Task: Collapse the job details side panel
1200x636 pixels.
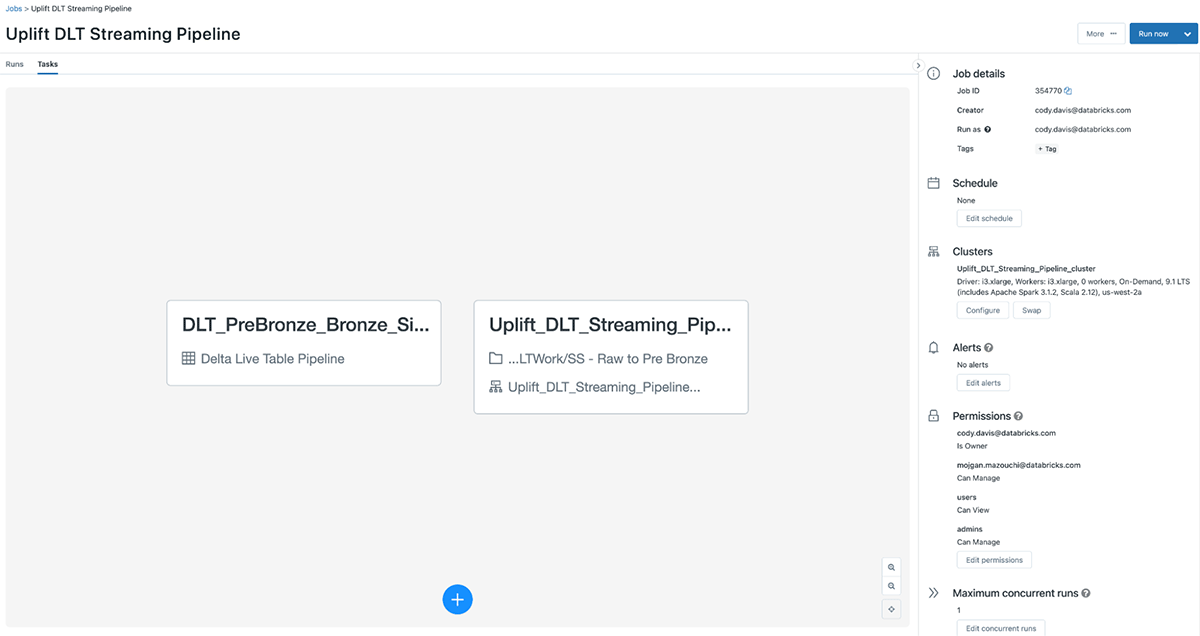Action: coord(918,65)
